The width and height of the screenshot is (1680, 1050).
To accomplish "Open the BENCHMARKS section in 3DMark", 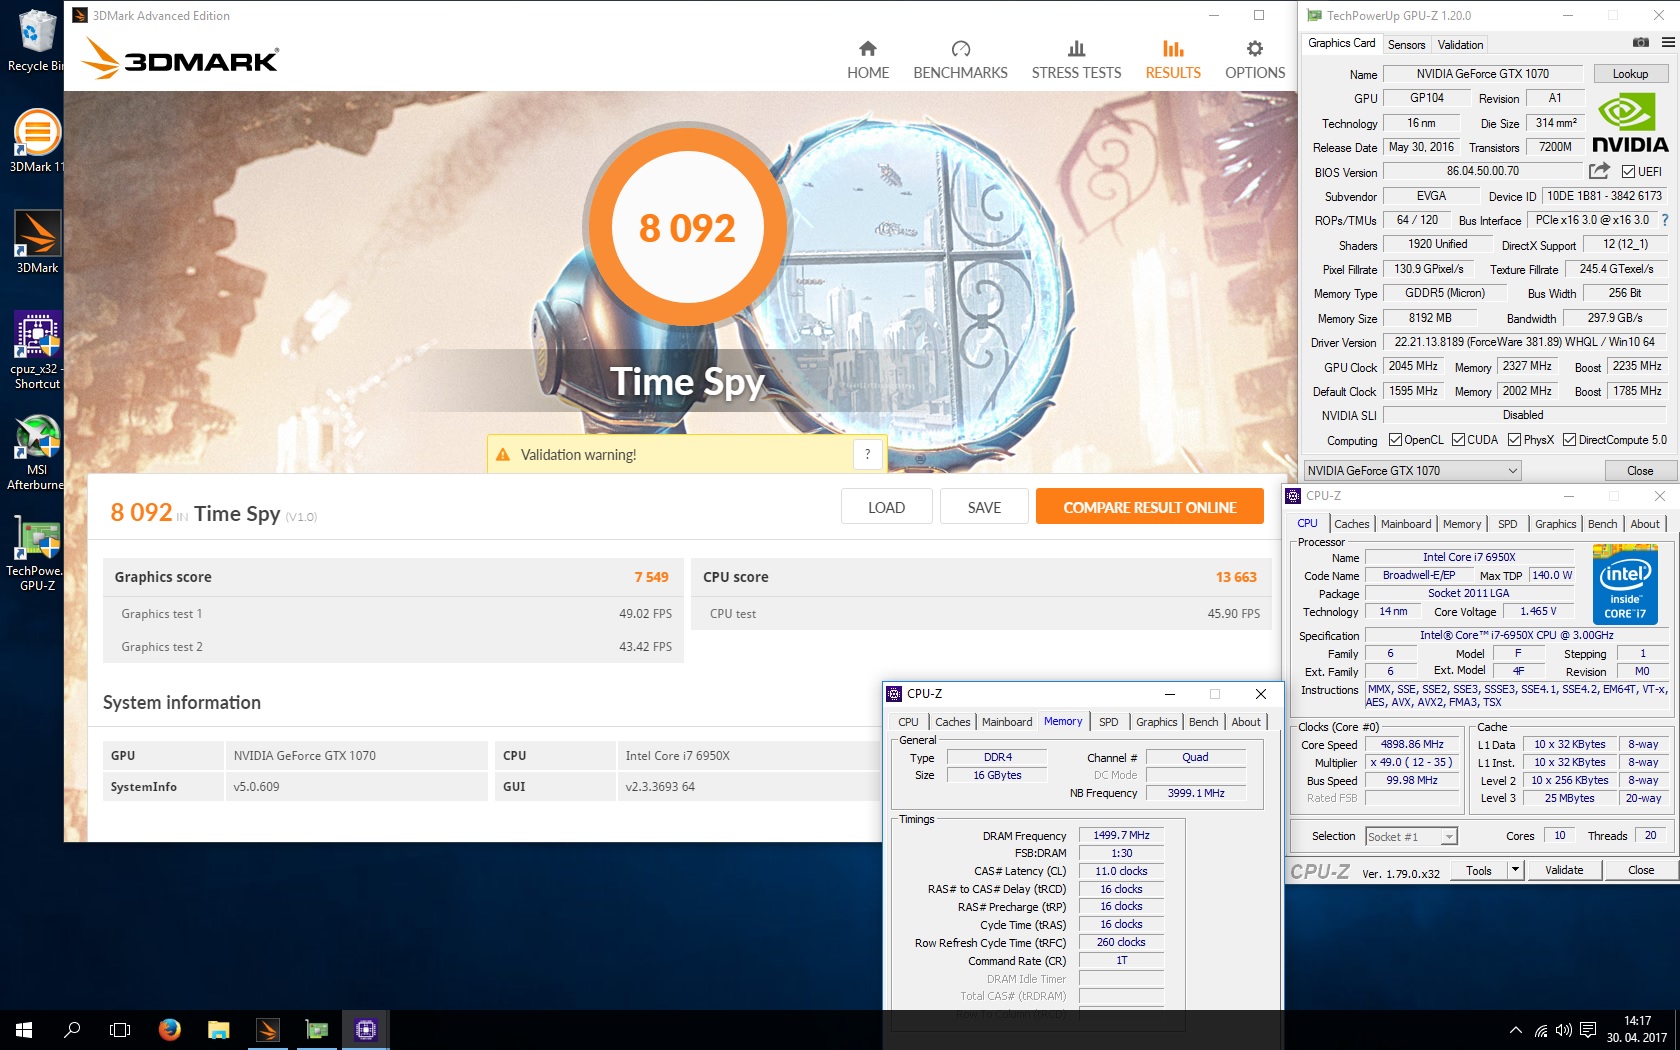I will (960, 61).
